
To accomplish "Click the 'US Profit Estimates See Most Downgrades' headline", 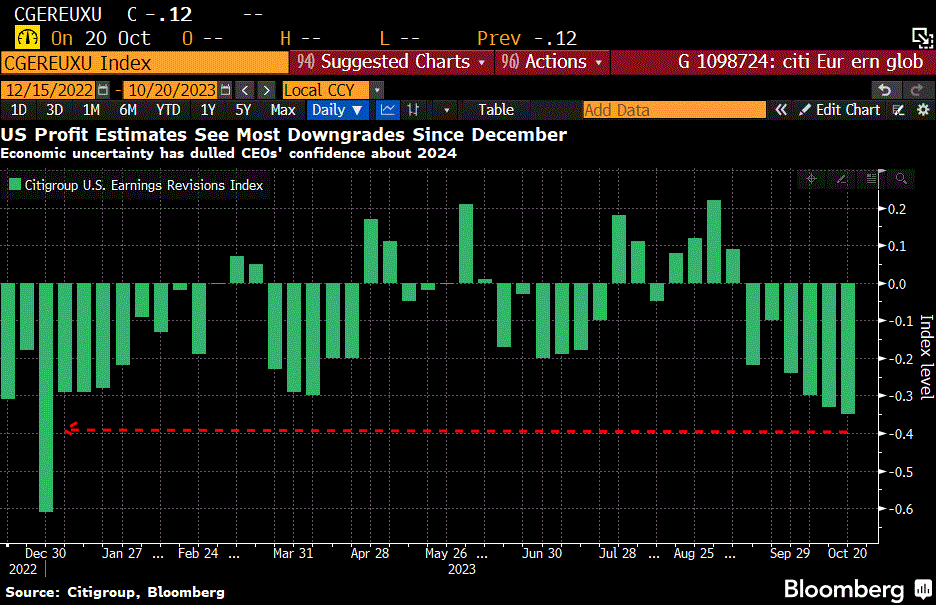I will pos(284,135).
